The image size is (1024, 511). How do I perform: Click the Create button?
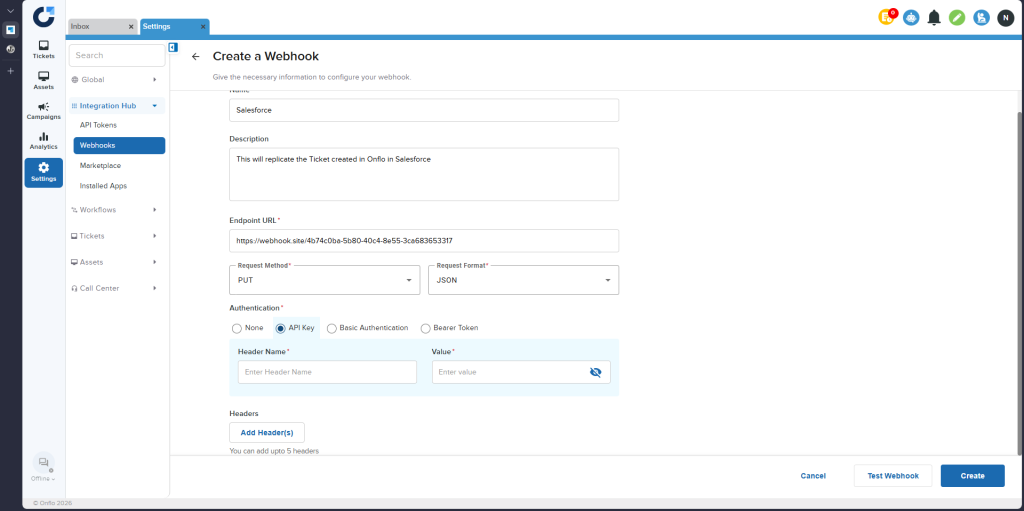click(x=972, y=476)
